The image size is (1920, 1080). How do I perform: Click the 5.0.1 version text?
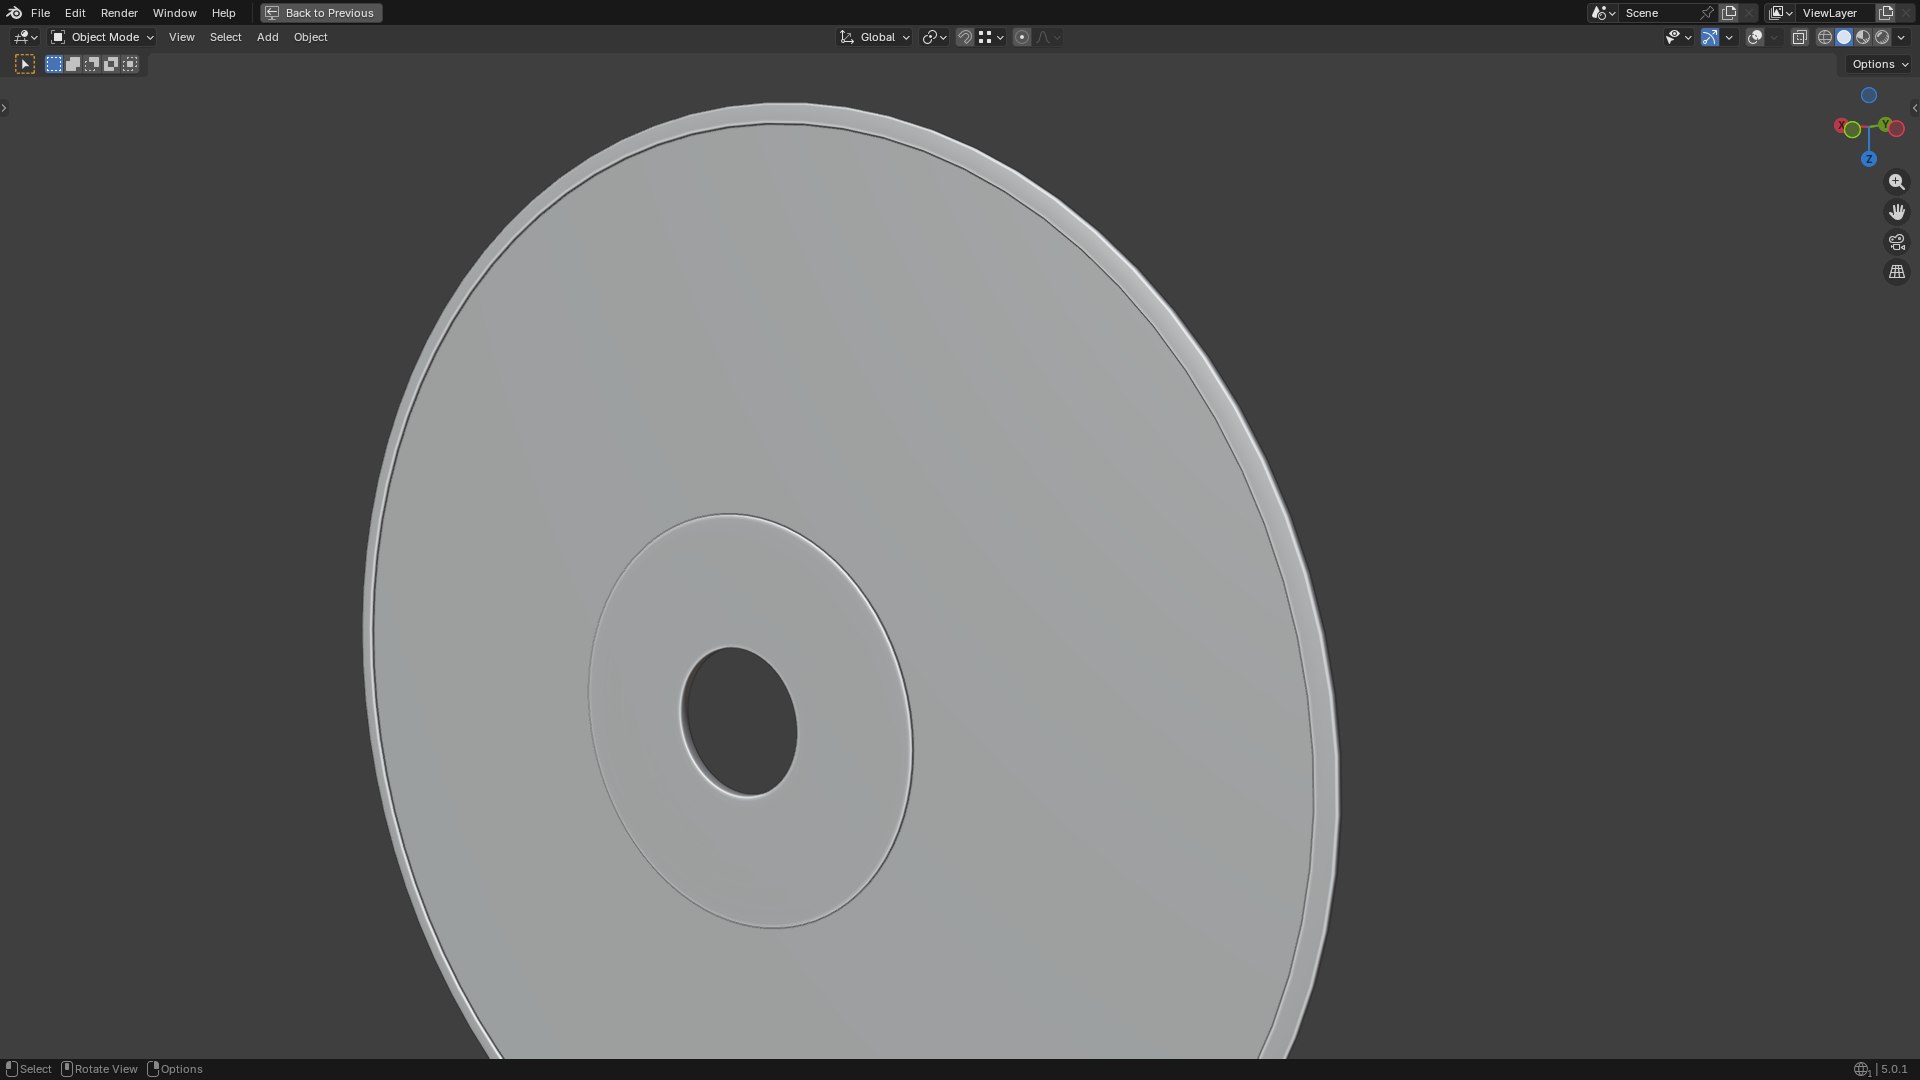(x=1893, y=1069)
